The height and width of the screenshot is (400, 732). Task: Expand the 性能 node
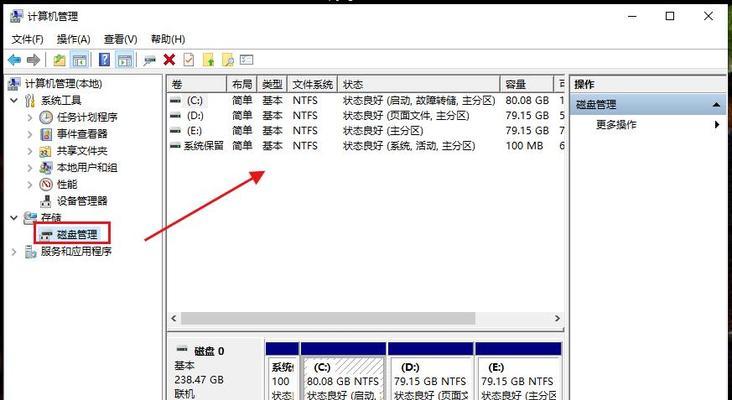[30, 184]
